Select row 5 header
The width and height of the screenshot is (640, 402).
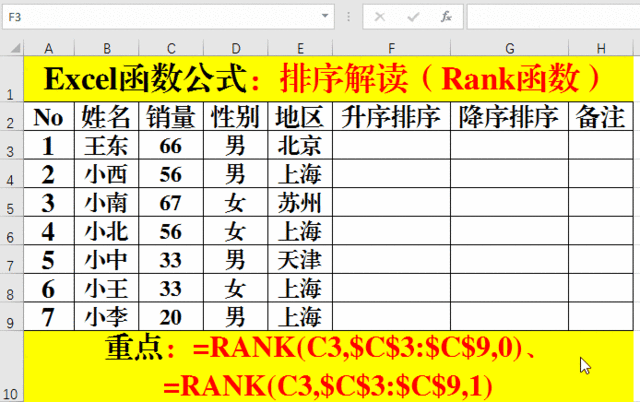11,202
